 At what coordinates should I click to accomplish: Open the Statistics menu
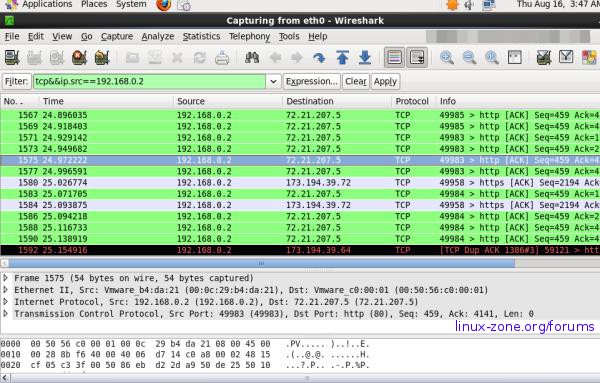point(201,36)
